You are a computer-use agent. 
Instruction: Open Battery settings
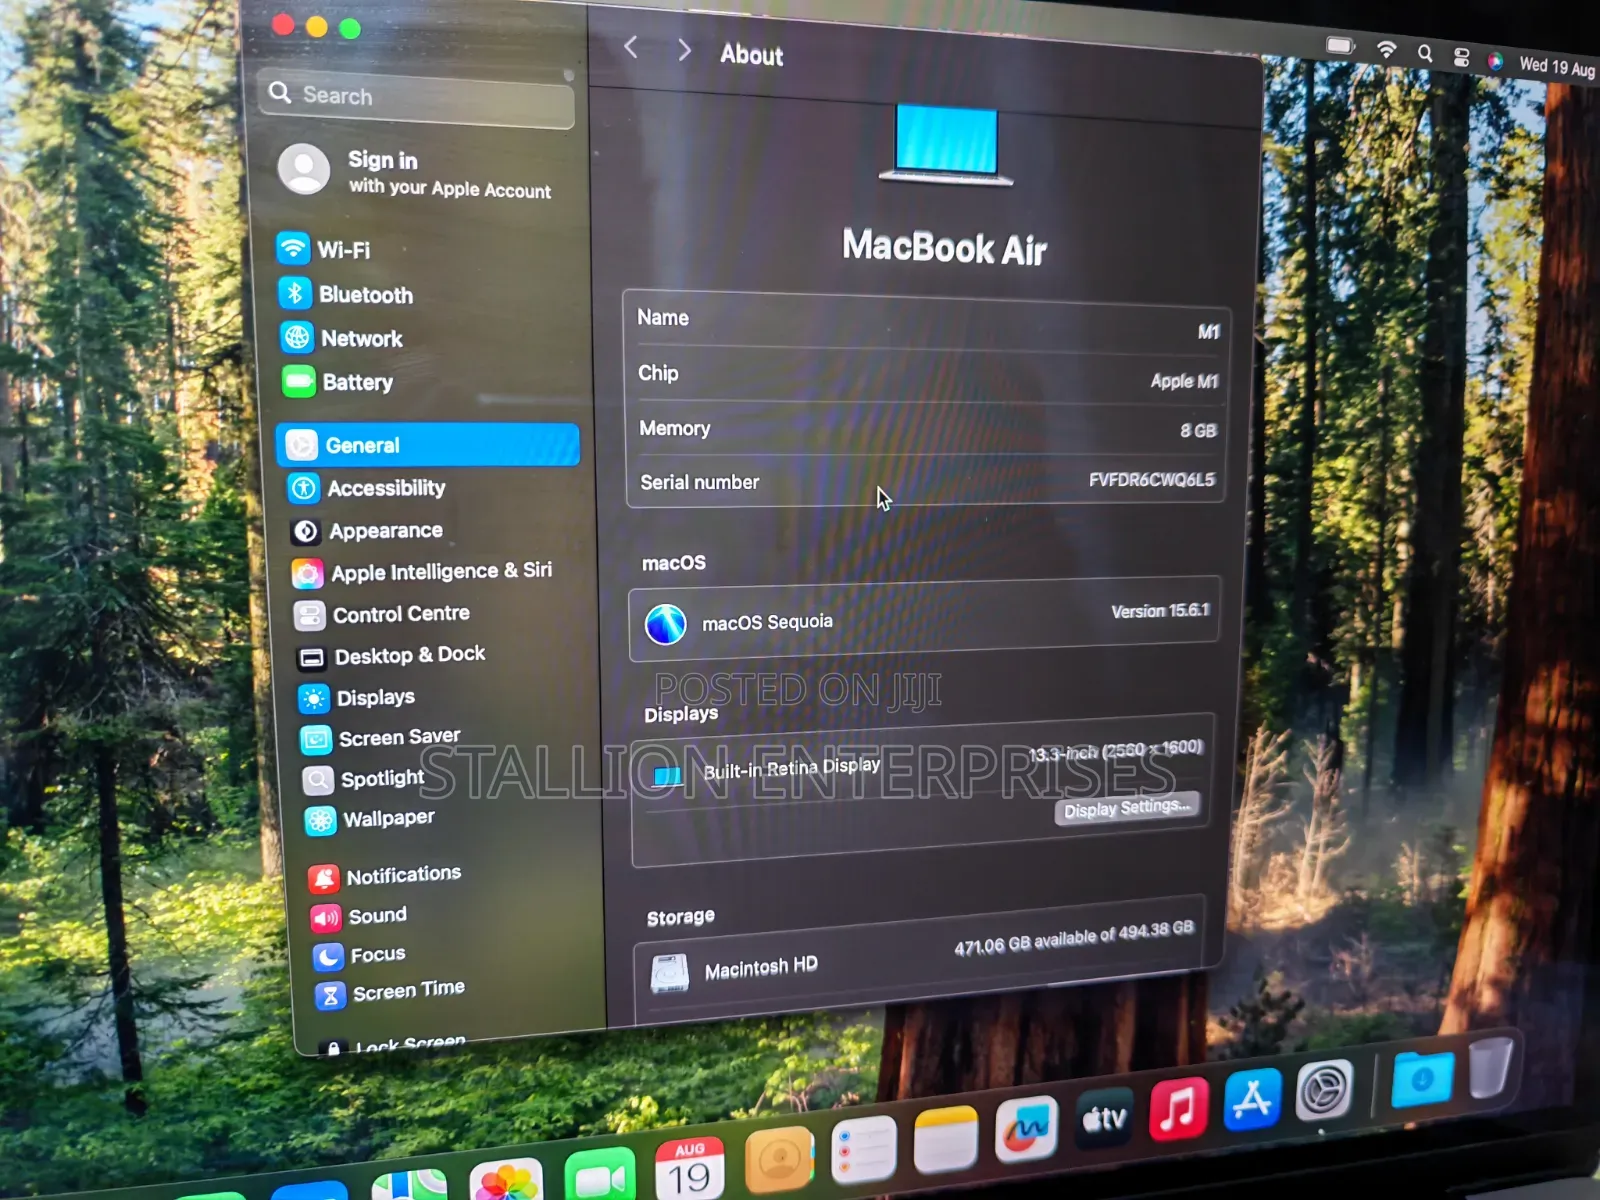tap(338, 381)
